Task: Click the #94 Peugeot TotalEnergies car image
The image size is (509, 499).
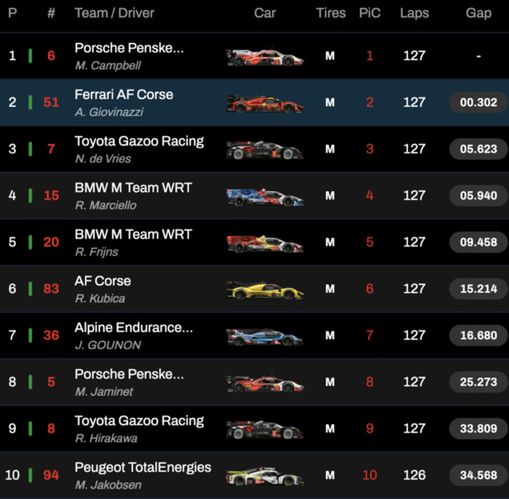Action: pyautogui.click(x=265, y=477)
